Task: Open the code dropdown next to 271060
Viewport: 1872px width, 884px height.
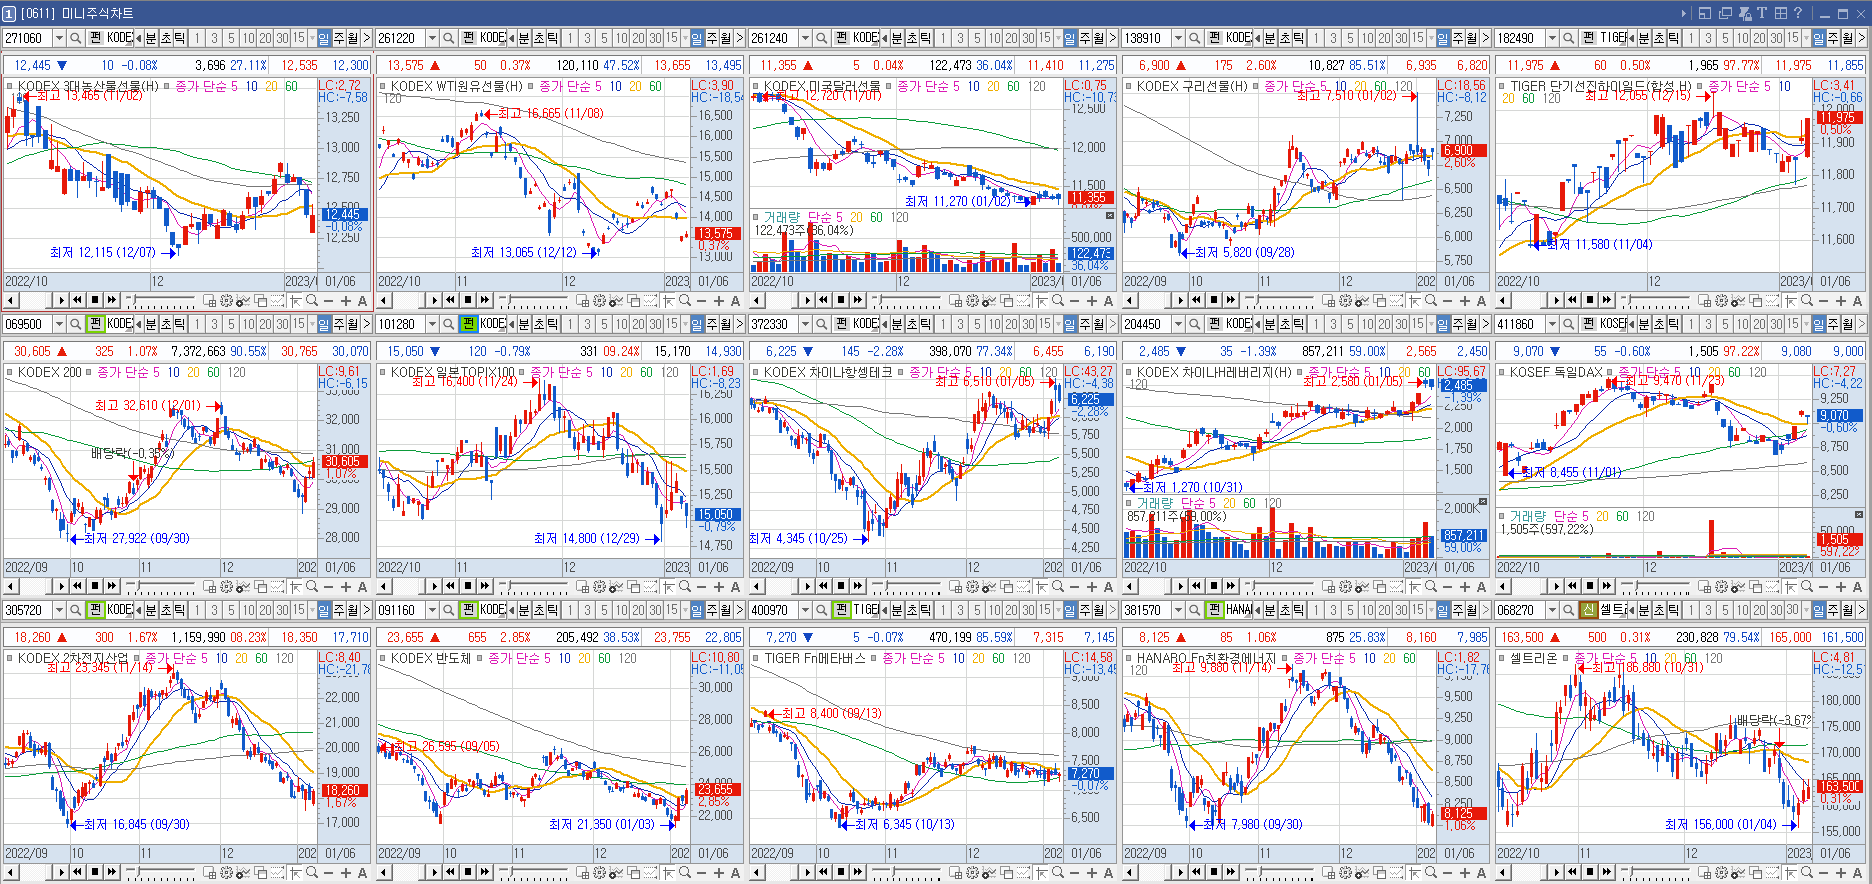Action: [x=59, y=38]
